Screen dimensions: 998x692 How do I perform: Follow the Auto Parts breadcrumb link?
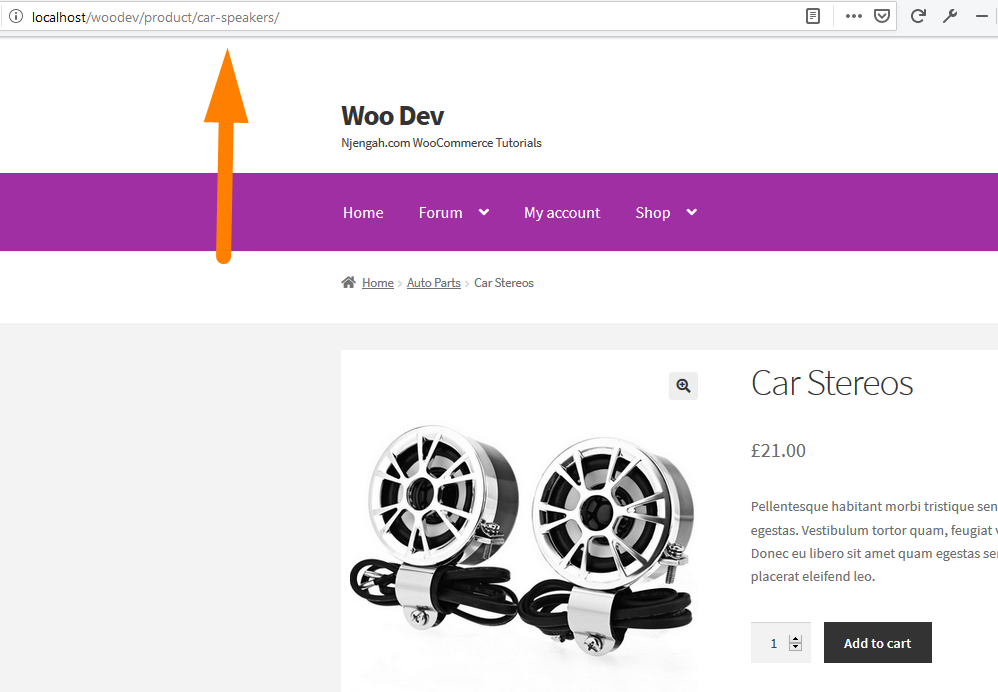[433, 283]
